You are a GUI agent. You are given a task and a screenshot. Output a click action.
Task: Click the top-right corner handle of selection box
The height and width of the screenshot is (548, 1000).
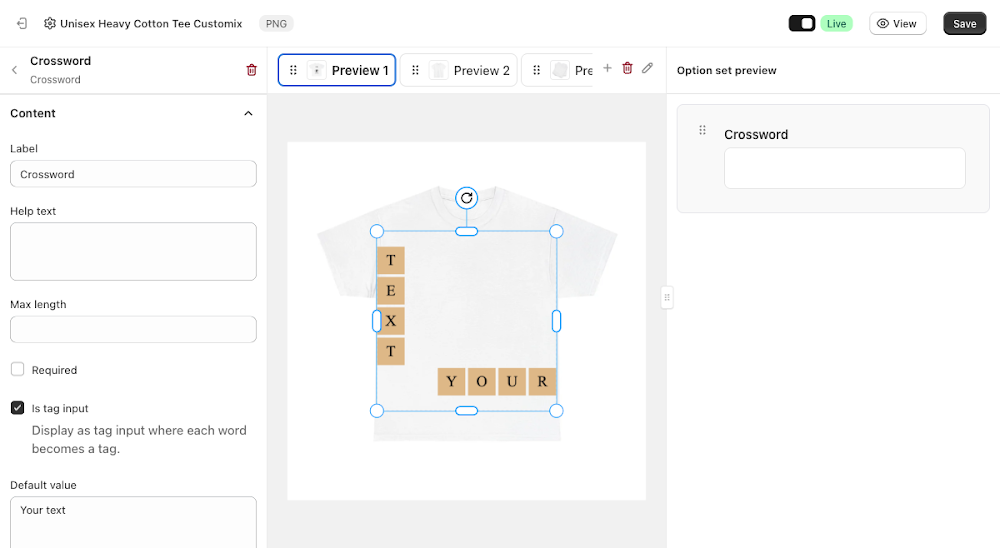pos(556,231)
